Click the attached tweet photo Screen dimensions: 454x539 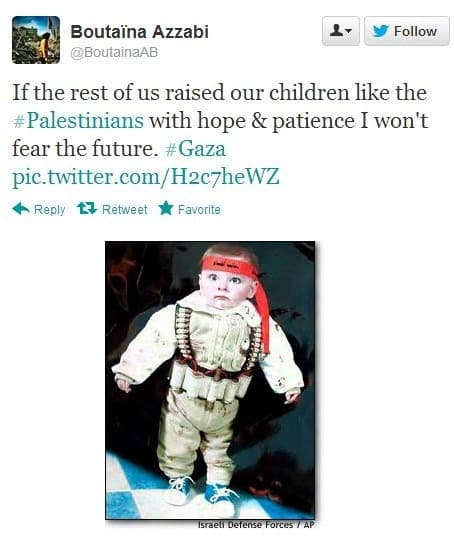(210, 380)
